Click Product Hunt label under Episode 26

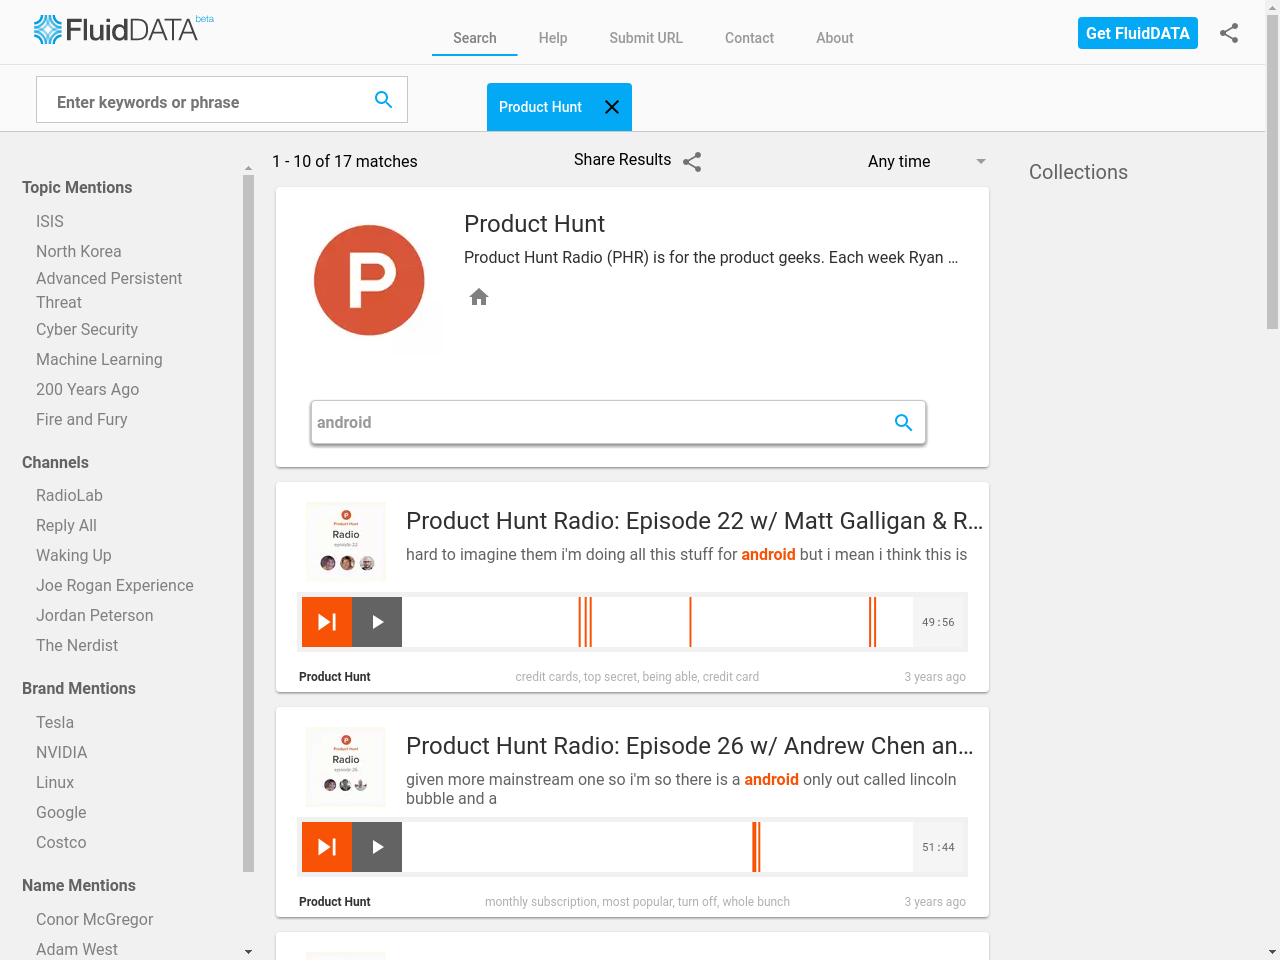pos(335,902)
